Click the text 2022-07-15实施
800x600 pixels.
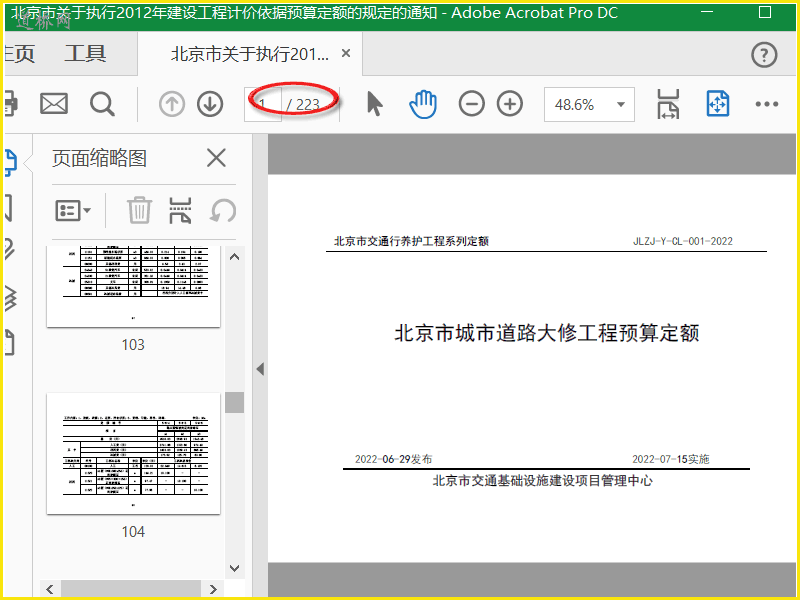[x=671, y=459]
